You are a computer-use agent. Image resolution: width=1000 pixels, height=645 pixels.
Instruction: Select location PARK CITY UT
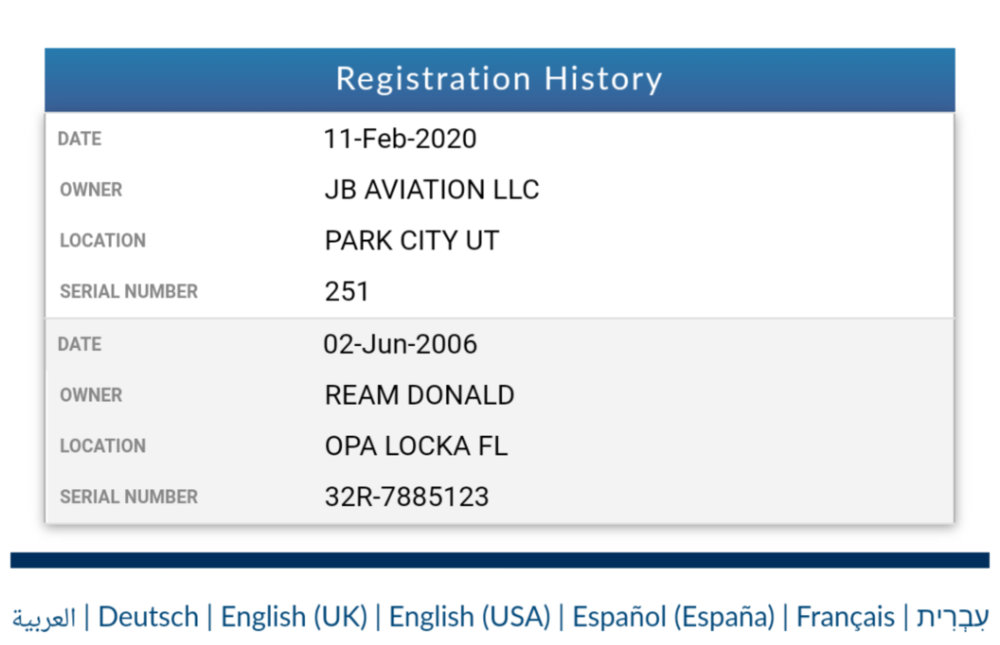click(x=412, y=240)
